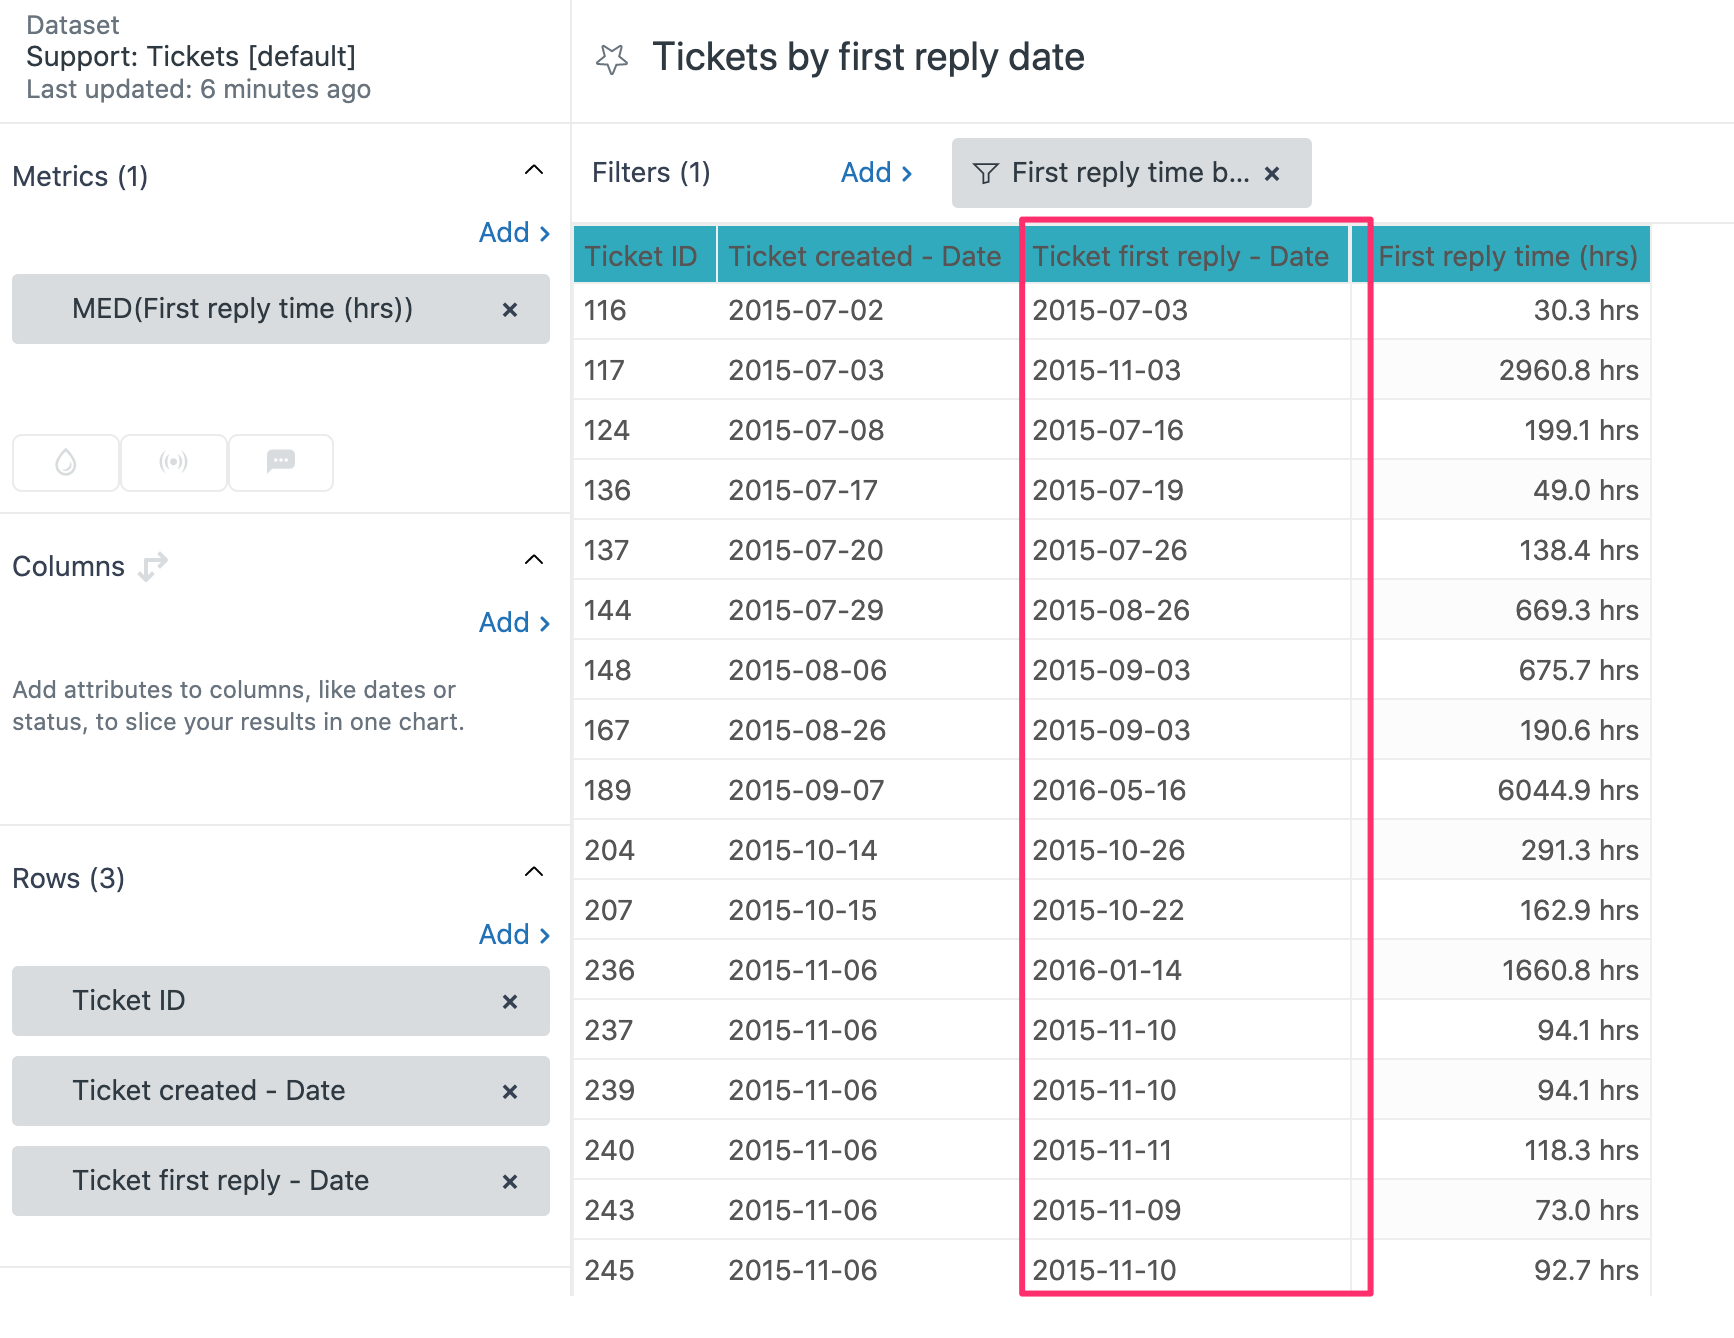
Task: Add an attribute to Columns
Action: (514, 623)
